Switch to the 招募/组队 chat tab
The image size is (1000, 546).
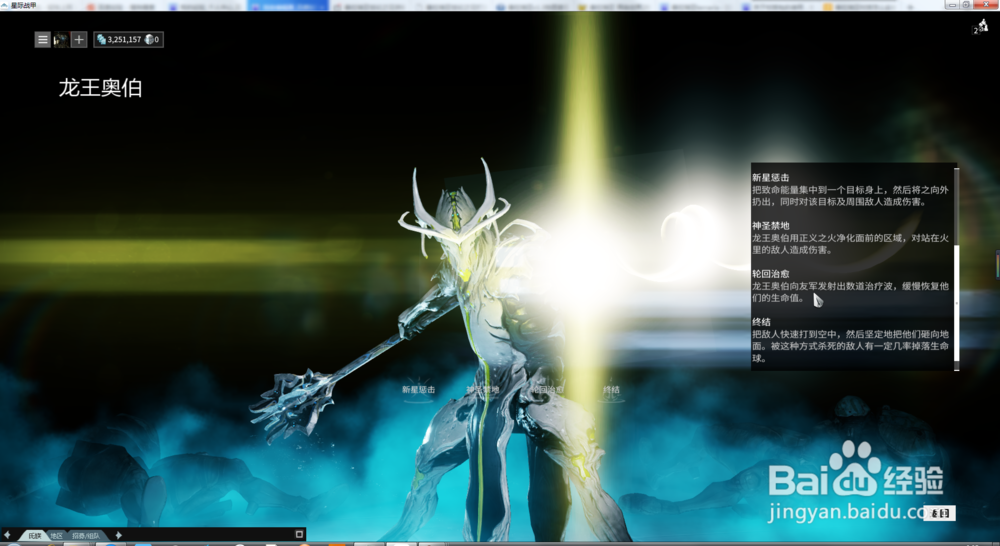pos(86,536)
